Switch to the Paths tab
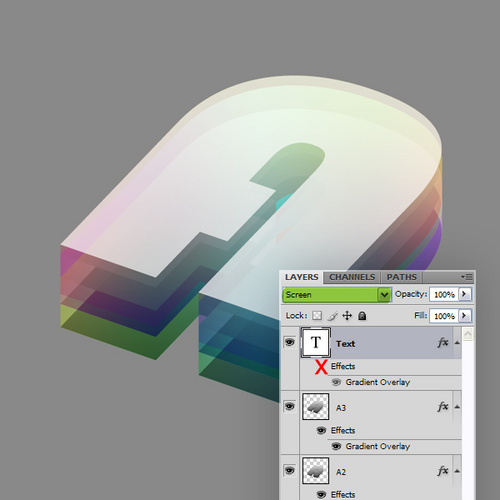 pos(402,277)
